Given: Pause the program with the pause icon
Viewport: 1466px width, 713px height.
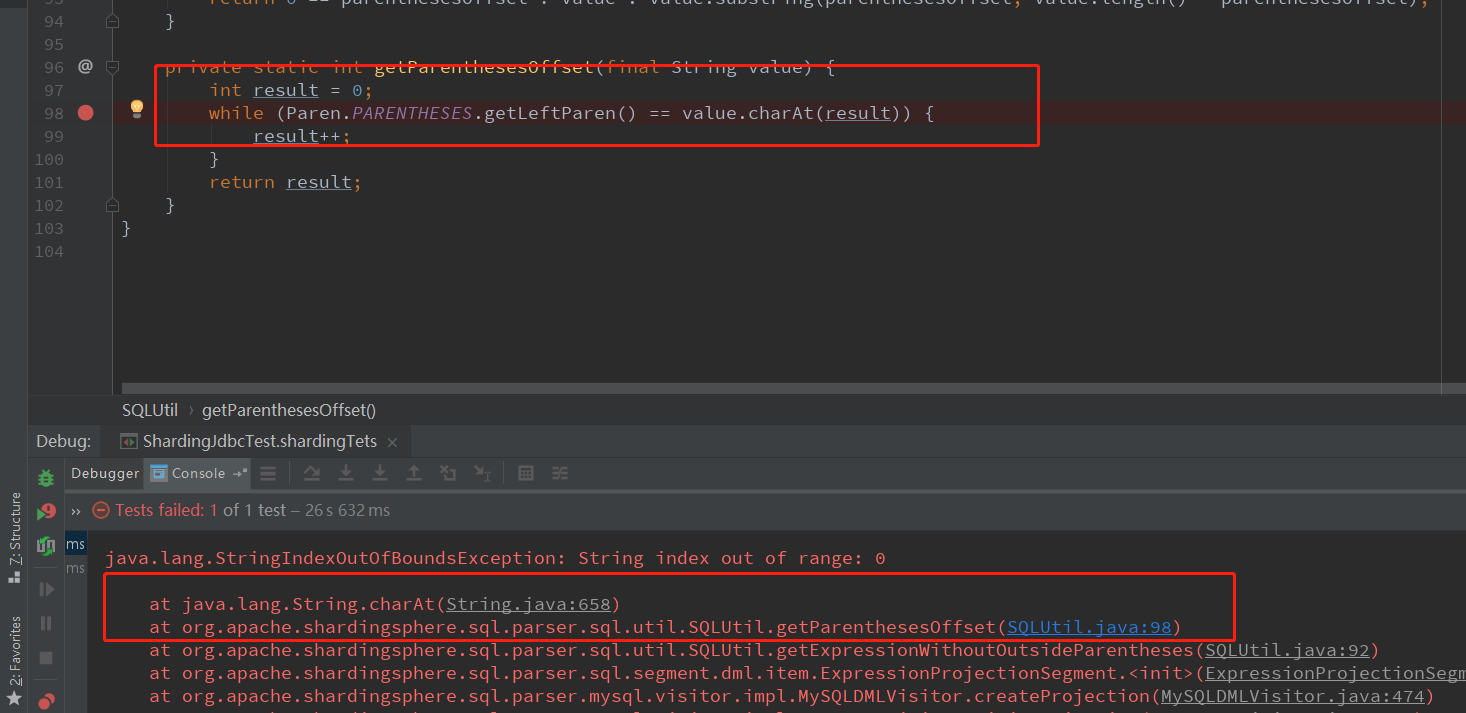Looking at the screenshot, I should click(x=45, y=623).
